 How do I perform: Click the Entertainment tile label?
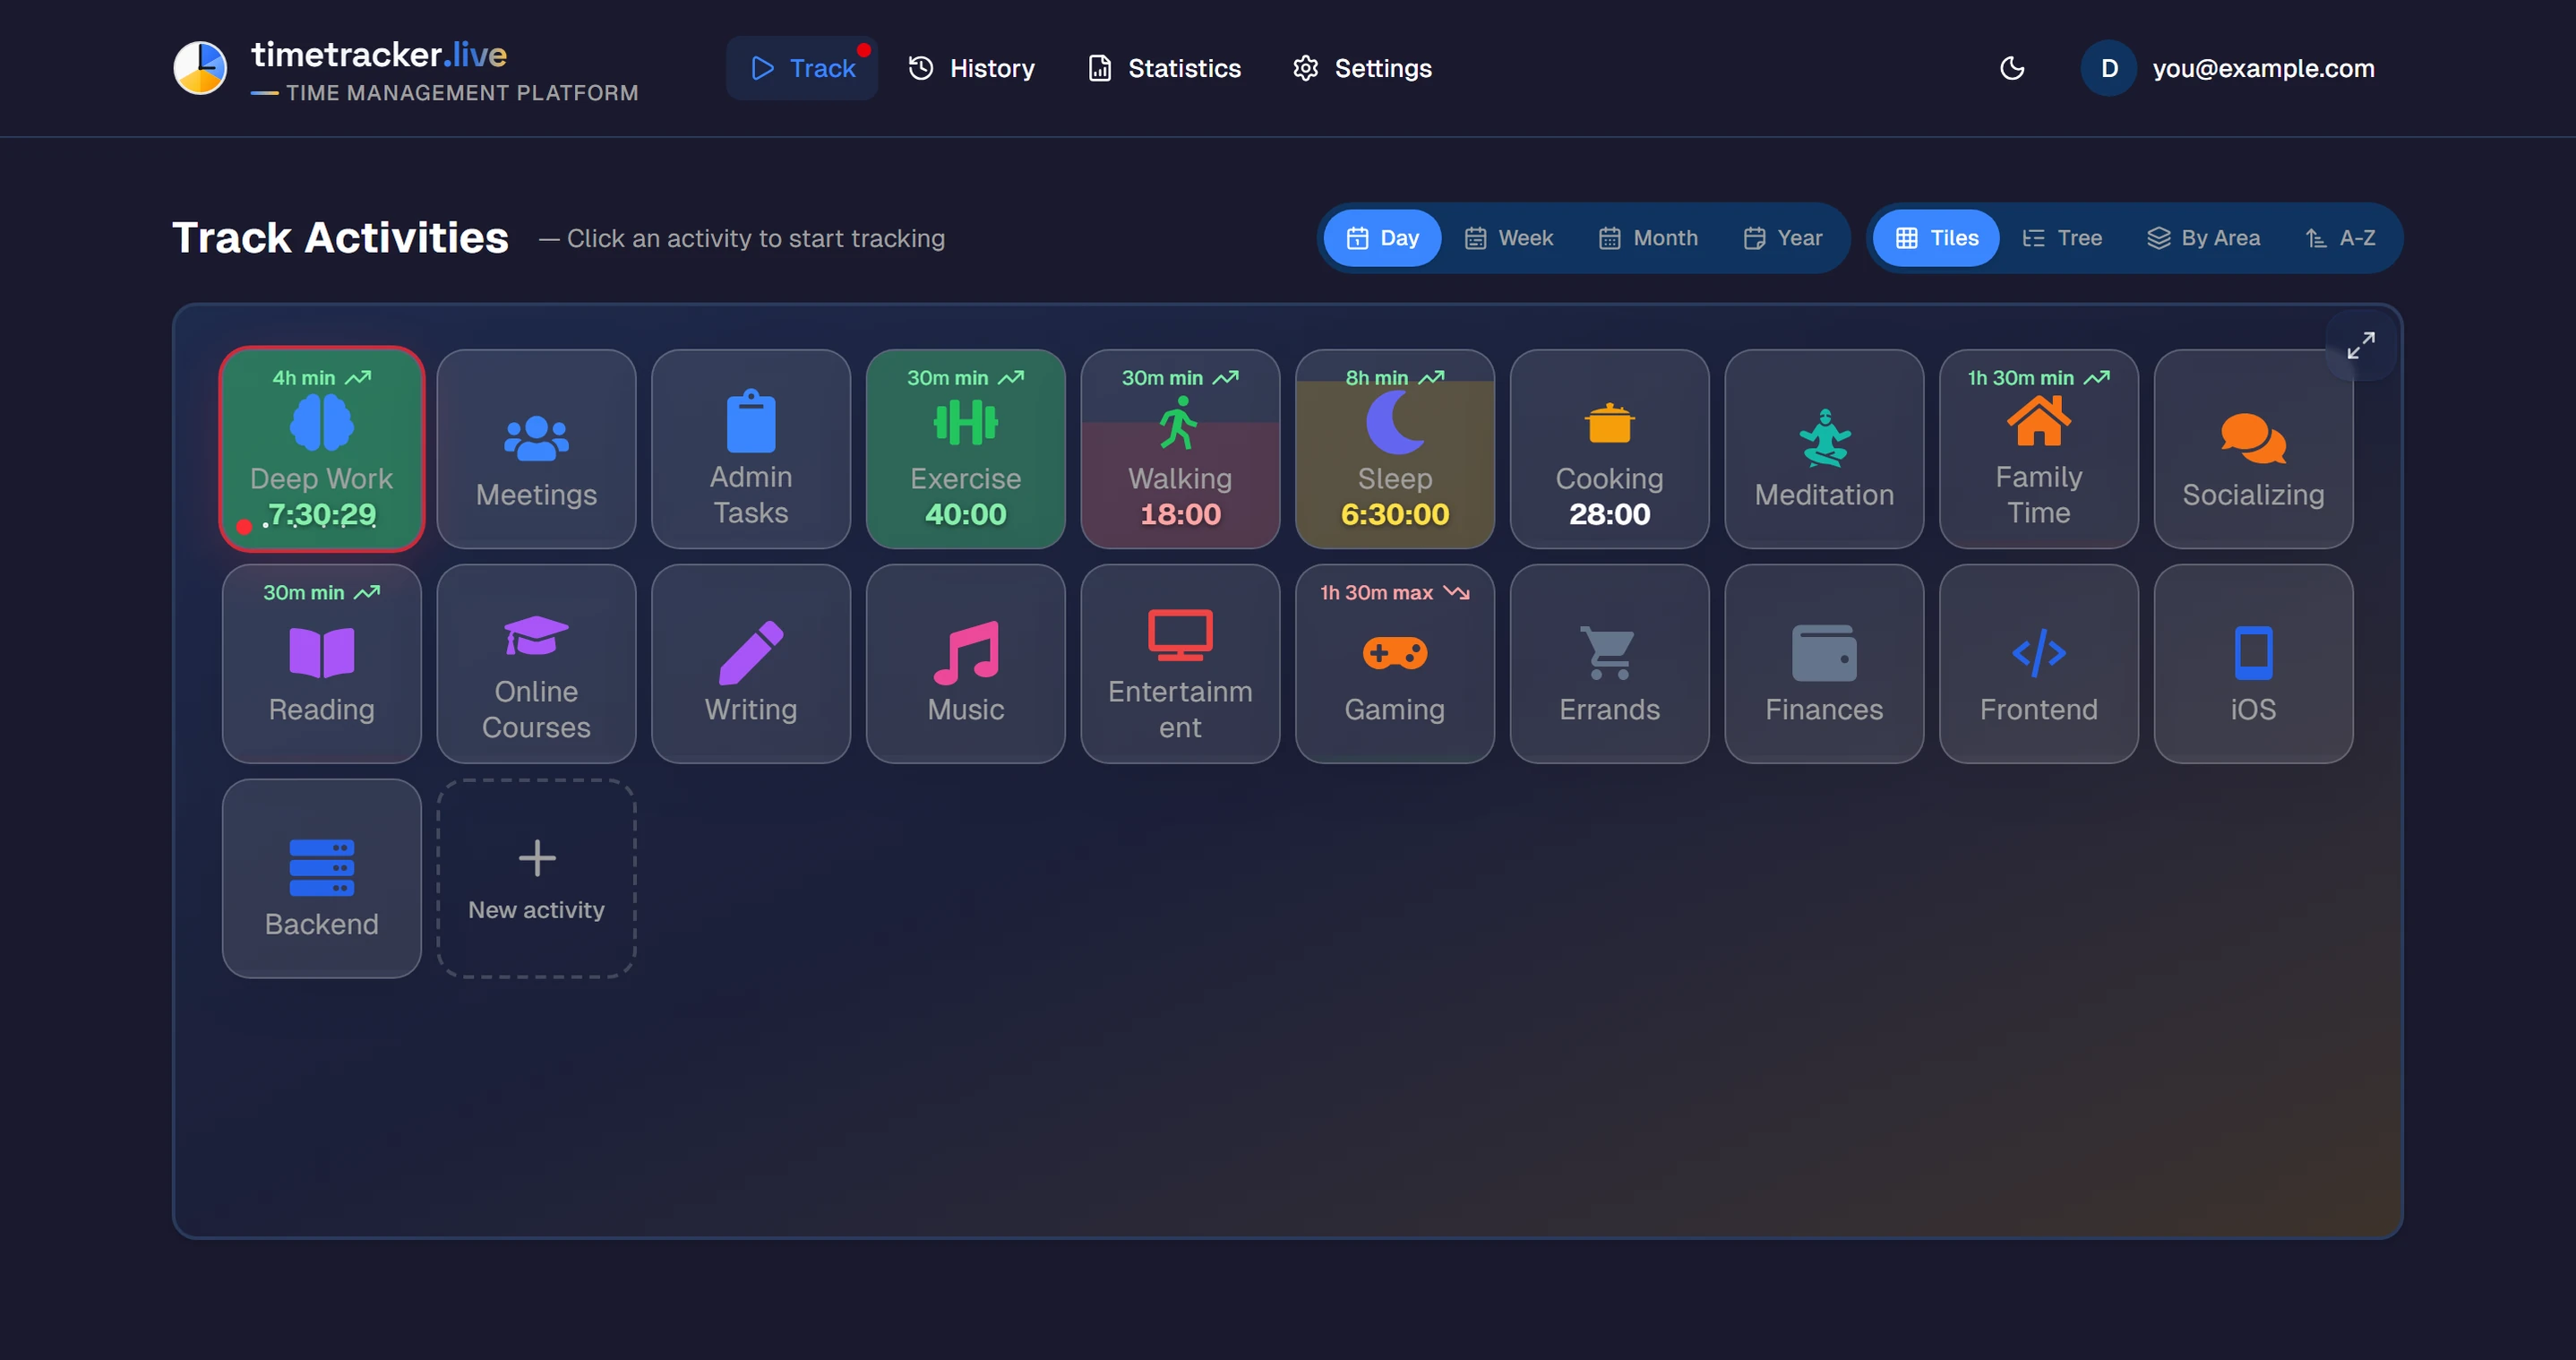point(1180,709)
